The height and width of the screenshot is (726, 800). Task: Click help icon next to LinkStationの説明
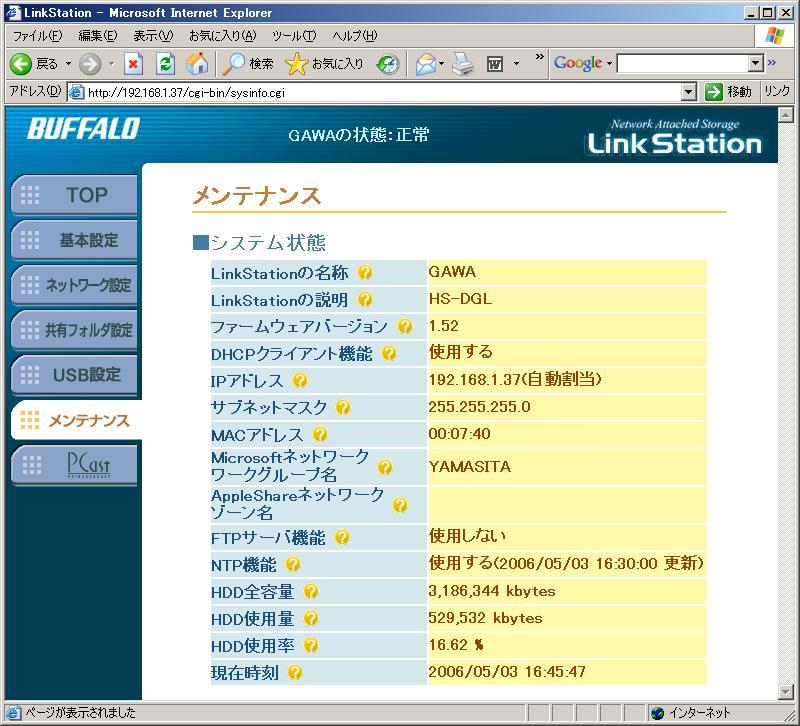tap(365, 299)
